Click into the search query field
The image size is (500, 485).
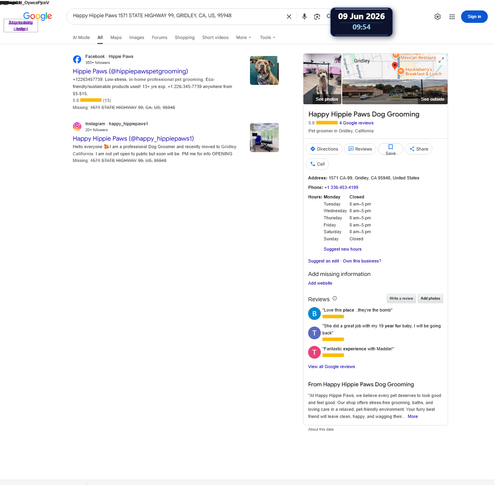177,16
